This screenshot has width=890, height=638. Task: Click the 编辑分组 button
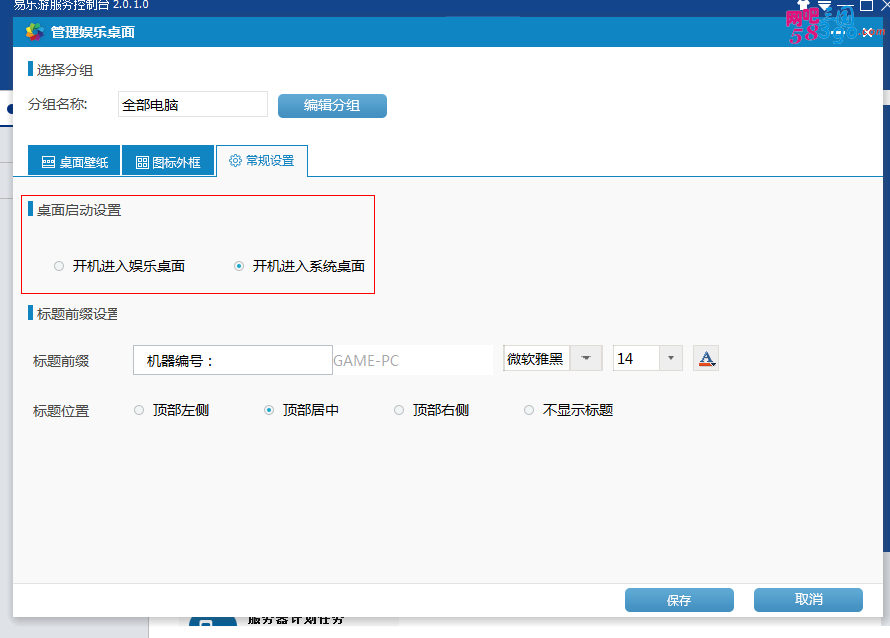(x=332, y=106)
